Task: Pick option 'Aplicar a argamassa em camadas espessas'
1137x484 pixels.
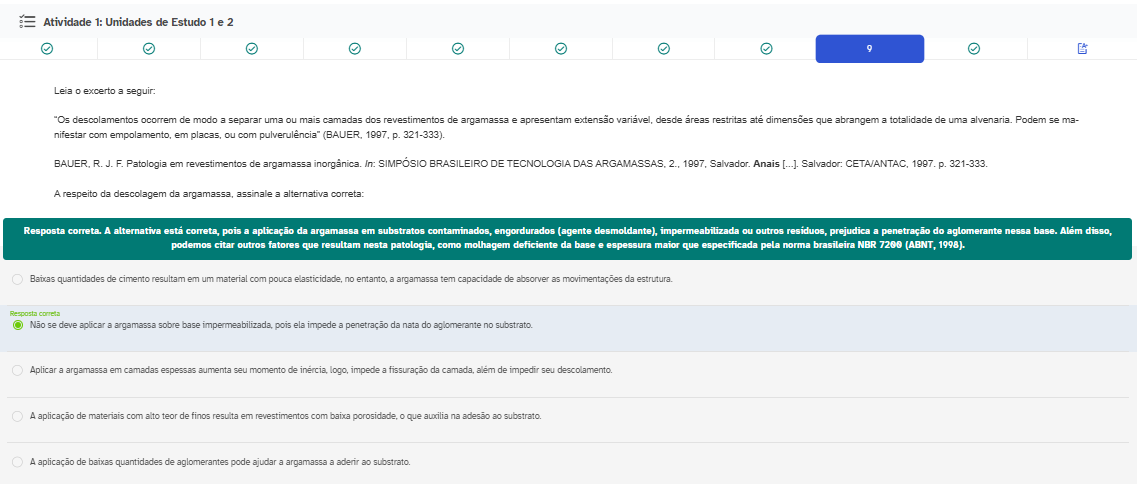Action: pos(17,370)
